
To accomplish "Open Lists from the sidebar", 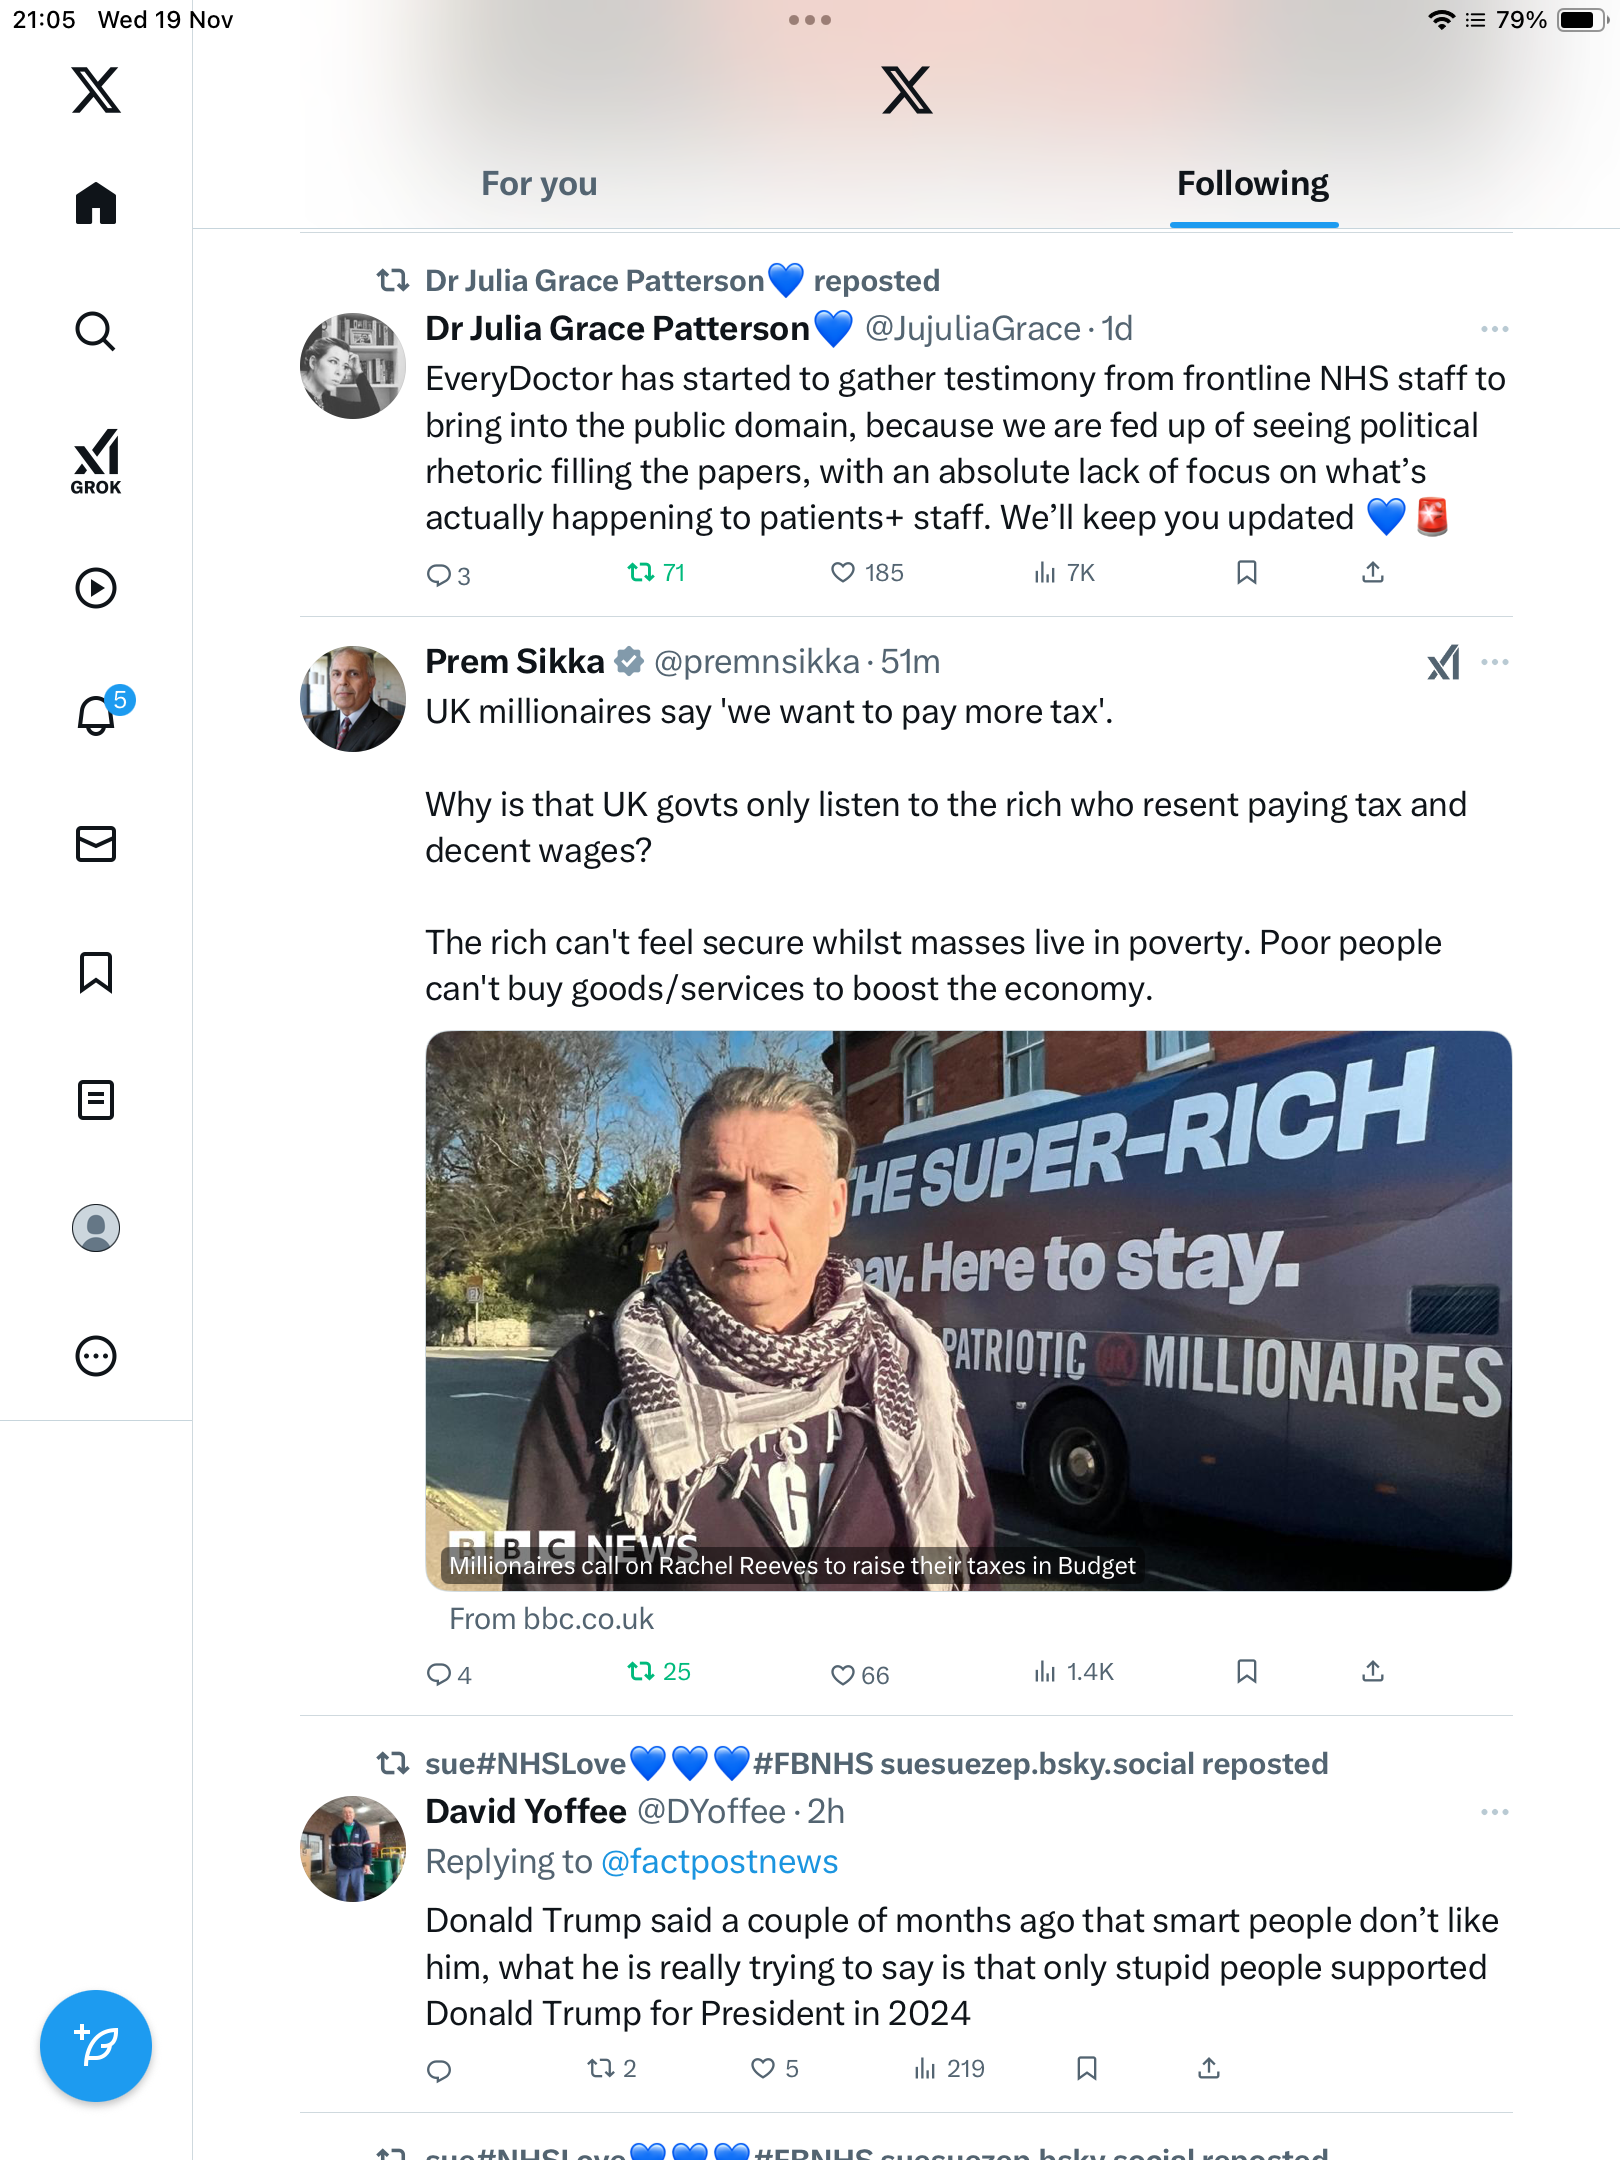I will [96, 1100].
